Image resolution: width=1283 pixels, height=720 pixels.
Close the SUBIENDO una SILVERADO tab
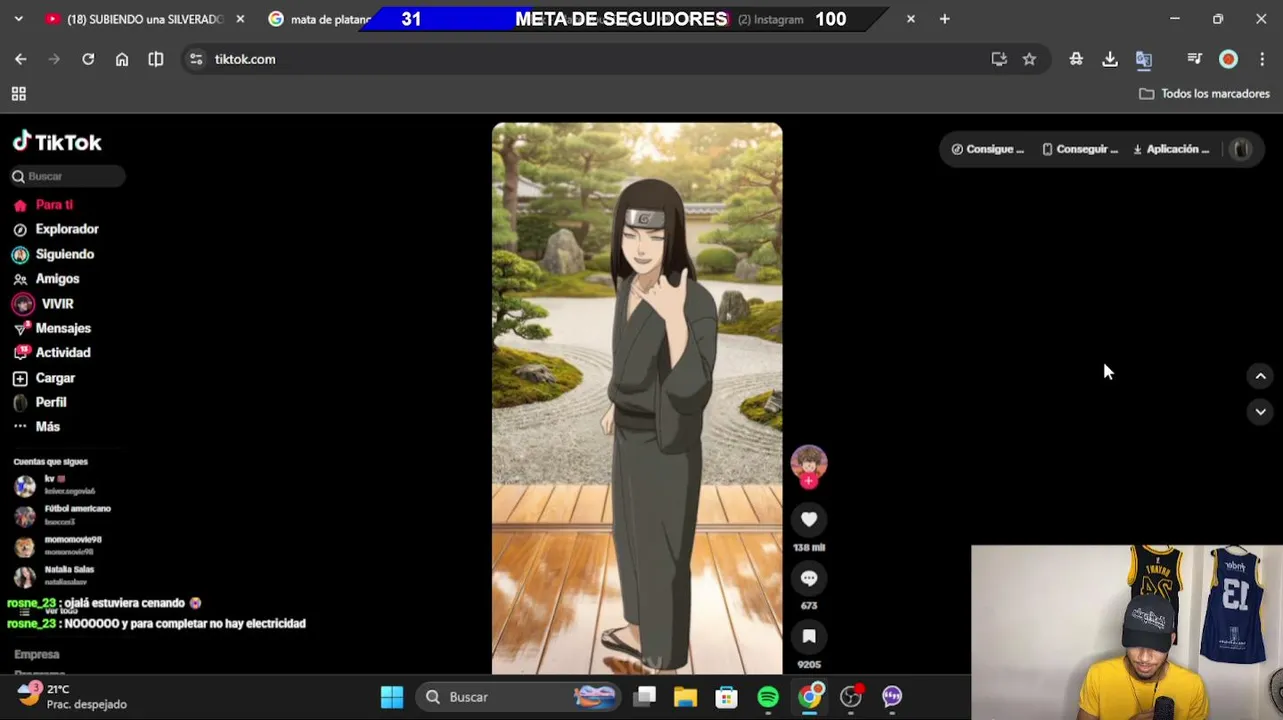pyautogui.click(x=240, y=19)
